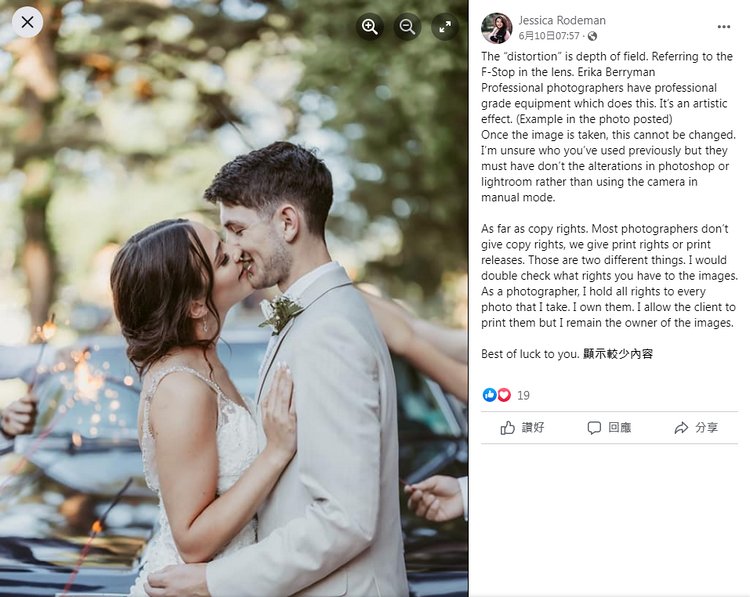This screenshot has width=750, height=597.
Task: Show the 19 reactions list
Action: coord(523,396)
